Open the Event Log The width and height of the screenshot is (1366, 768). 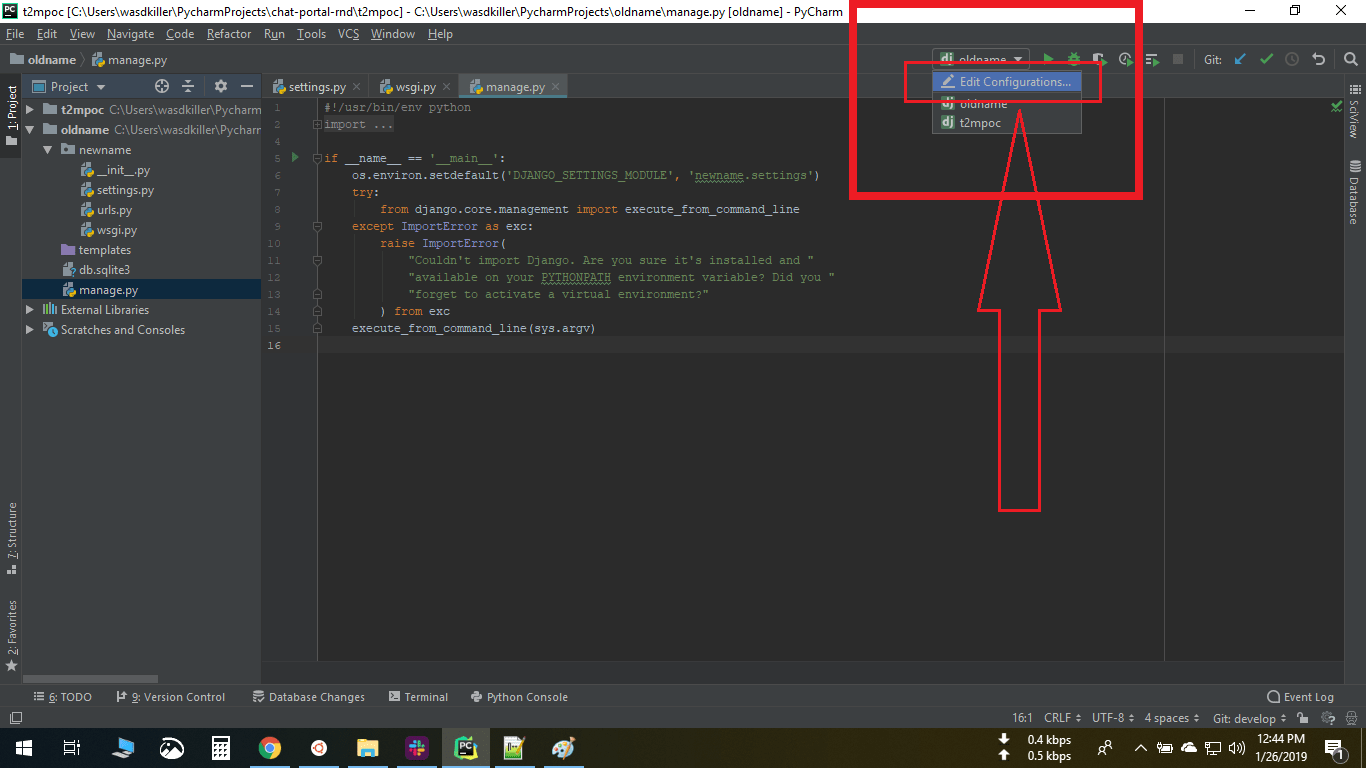1300,697
